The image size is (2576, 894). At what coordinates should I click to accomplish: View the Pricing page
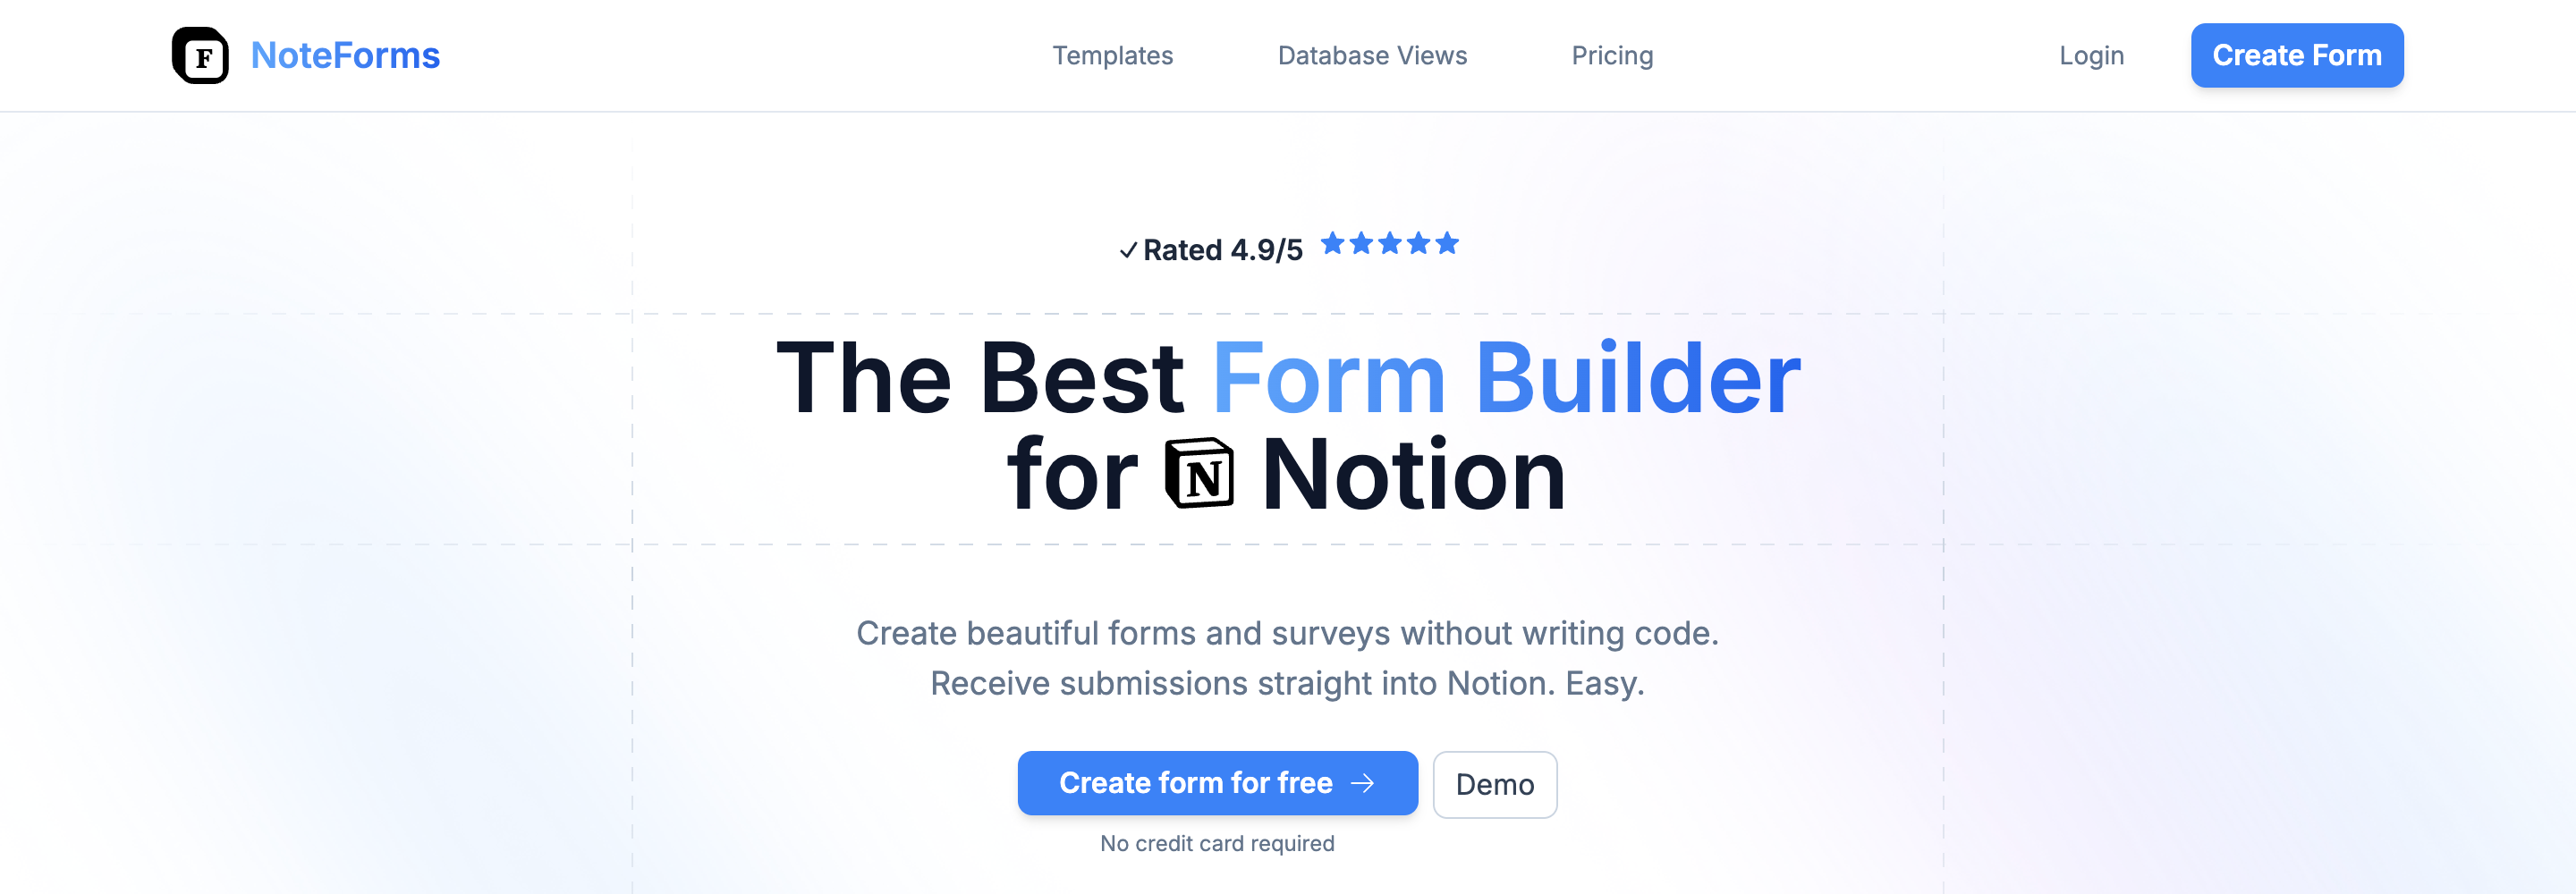(1612, 56)
